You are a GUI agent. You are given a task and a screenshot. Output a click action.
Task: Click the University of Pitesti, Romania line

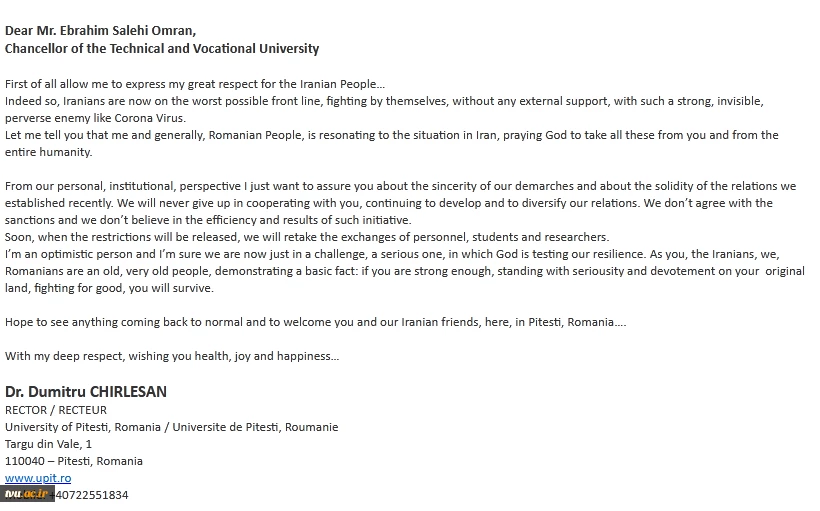(x=172, y=427)
